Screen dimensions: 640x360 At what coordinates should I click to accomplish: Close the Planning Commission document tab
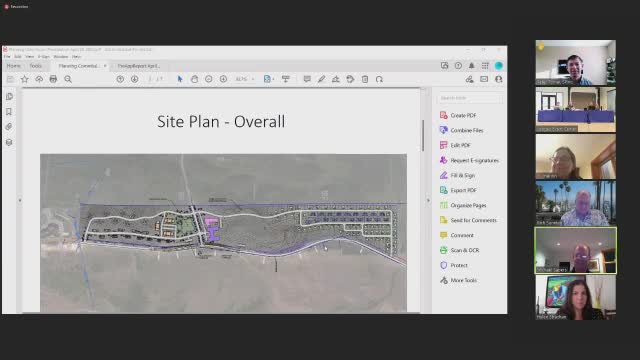(105, 66)
